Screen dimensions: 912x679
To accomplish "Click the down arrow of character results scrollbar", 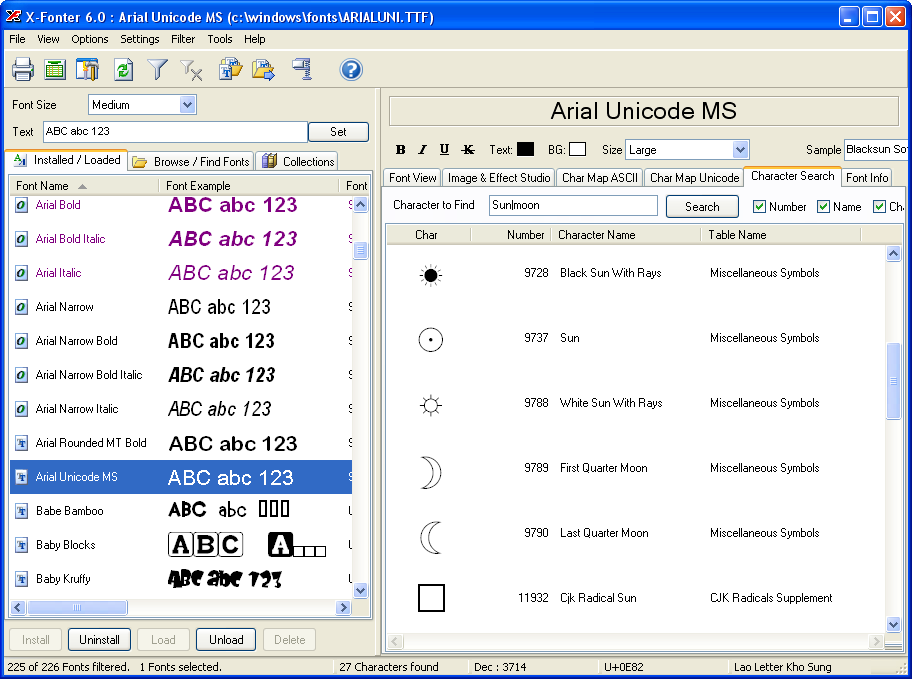I will coord(893,624).
